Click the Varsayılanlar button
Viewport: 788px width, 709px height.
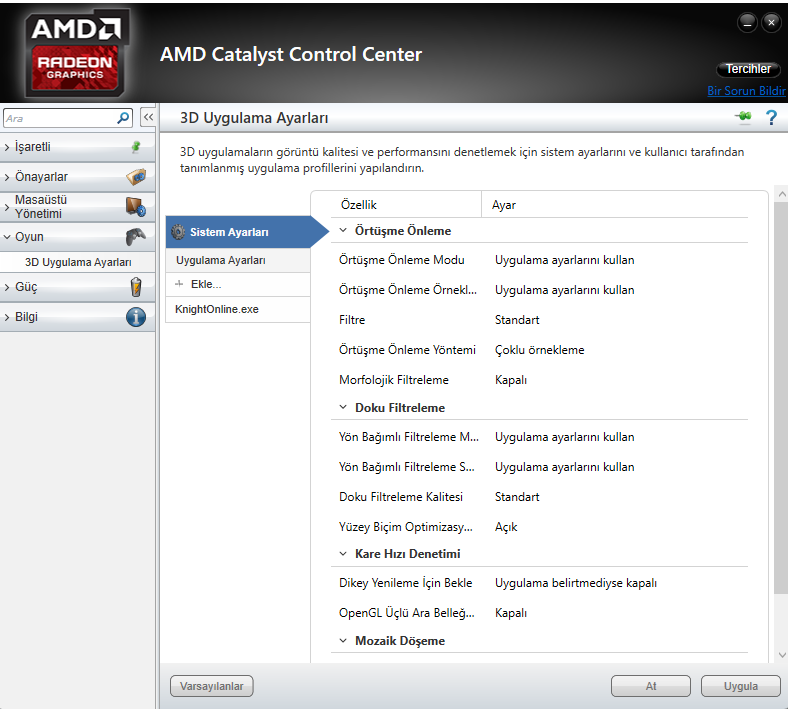pyautogui.click(x=212, y=686)
